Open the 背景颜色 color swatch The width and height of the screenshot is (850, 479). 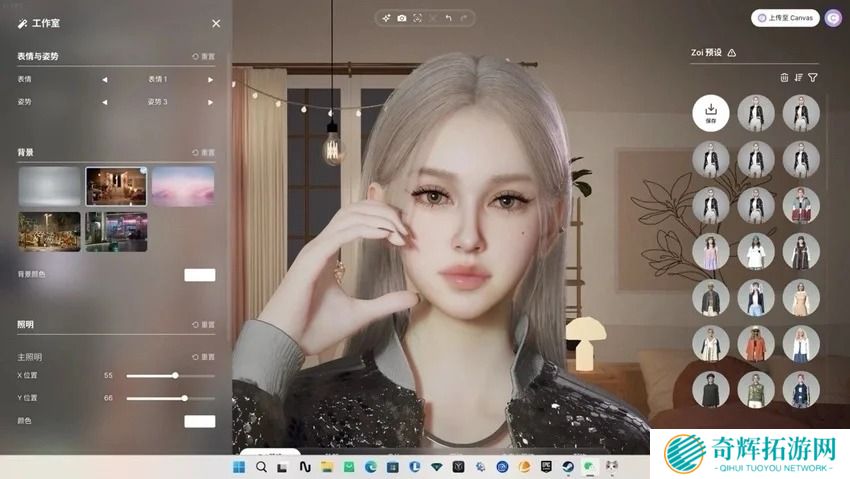pos(199,275)
